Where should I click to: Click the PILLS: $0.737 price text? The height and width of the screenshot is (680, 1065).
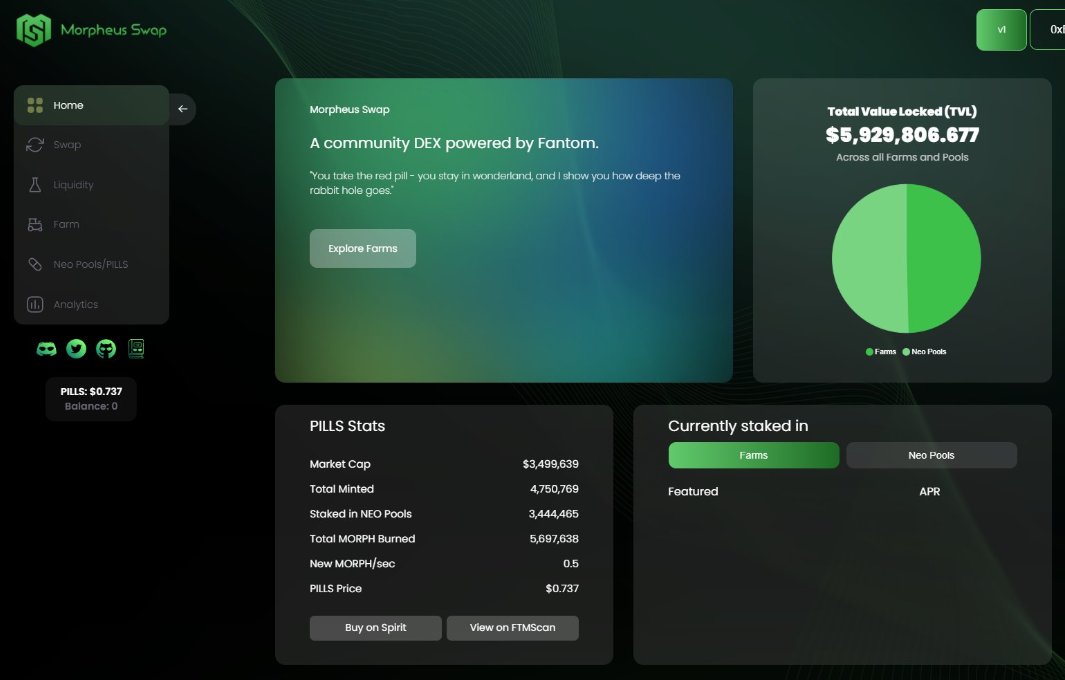[91, 391]
